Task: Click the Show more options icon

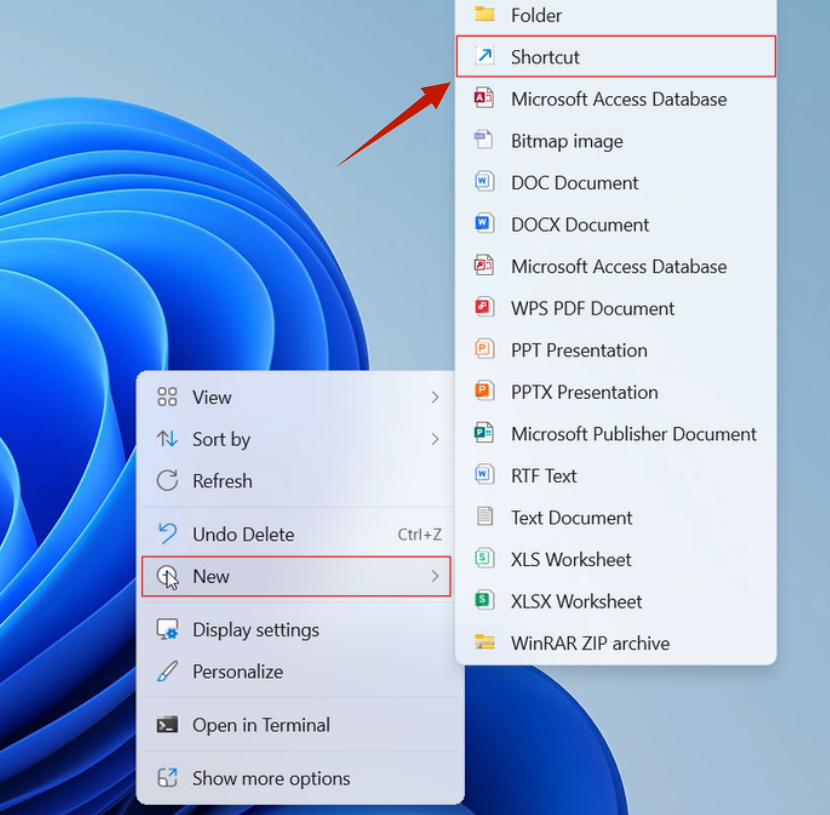Action: [167, 778]
